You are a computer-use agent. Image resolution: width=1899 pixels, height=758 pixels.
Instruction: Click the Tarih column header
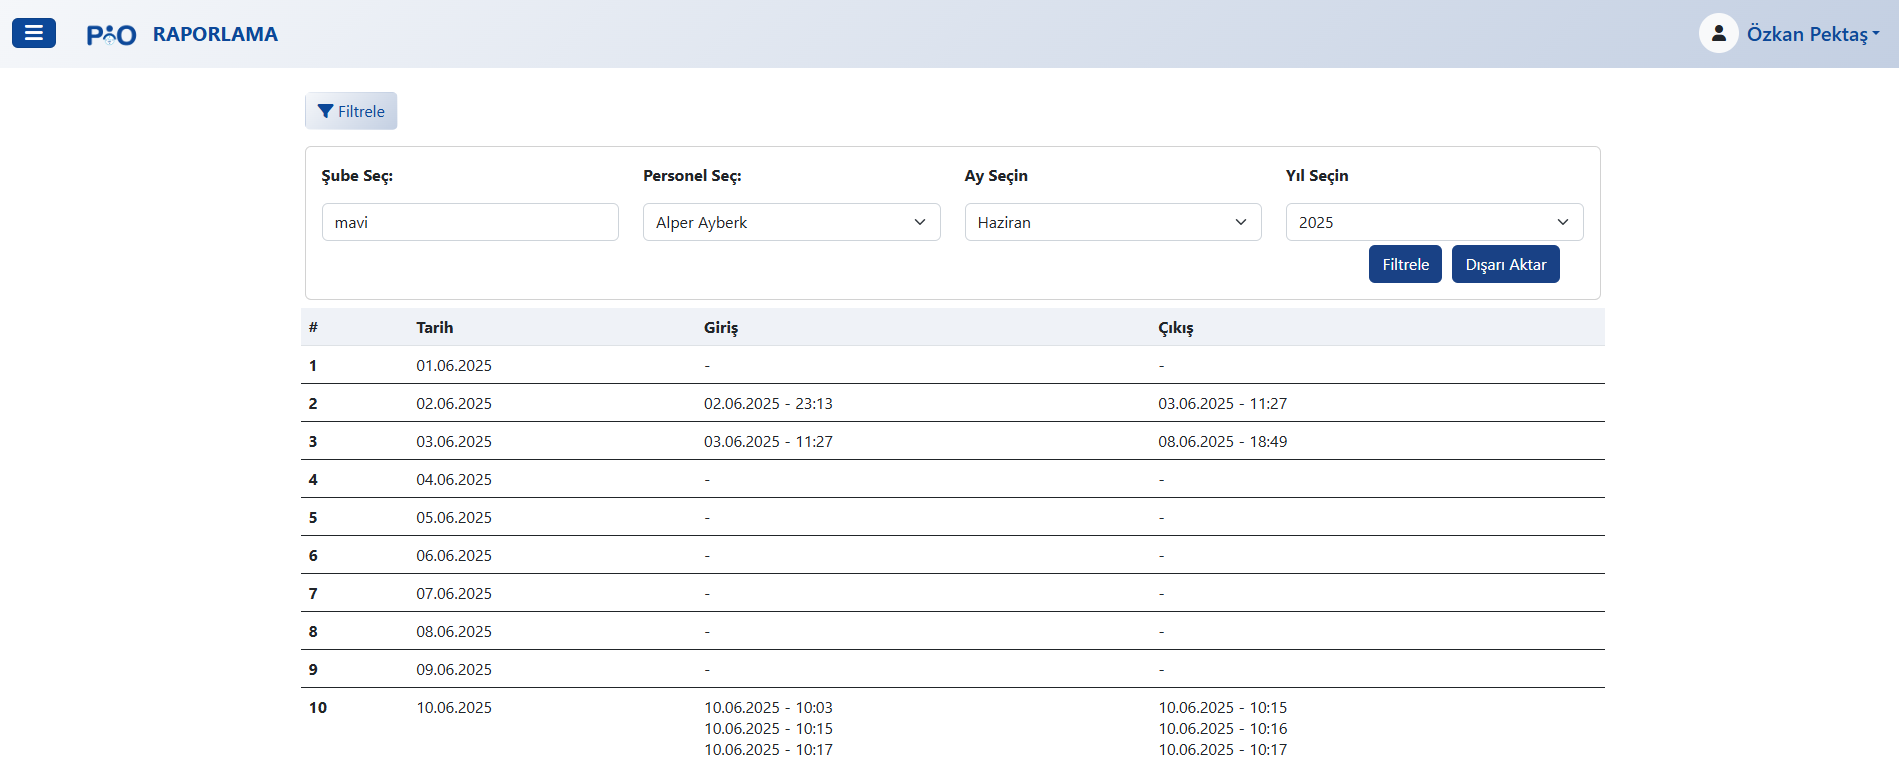pos(434,327)
